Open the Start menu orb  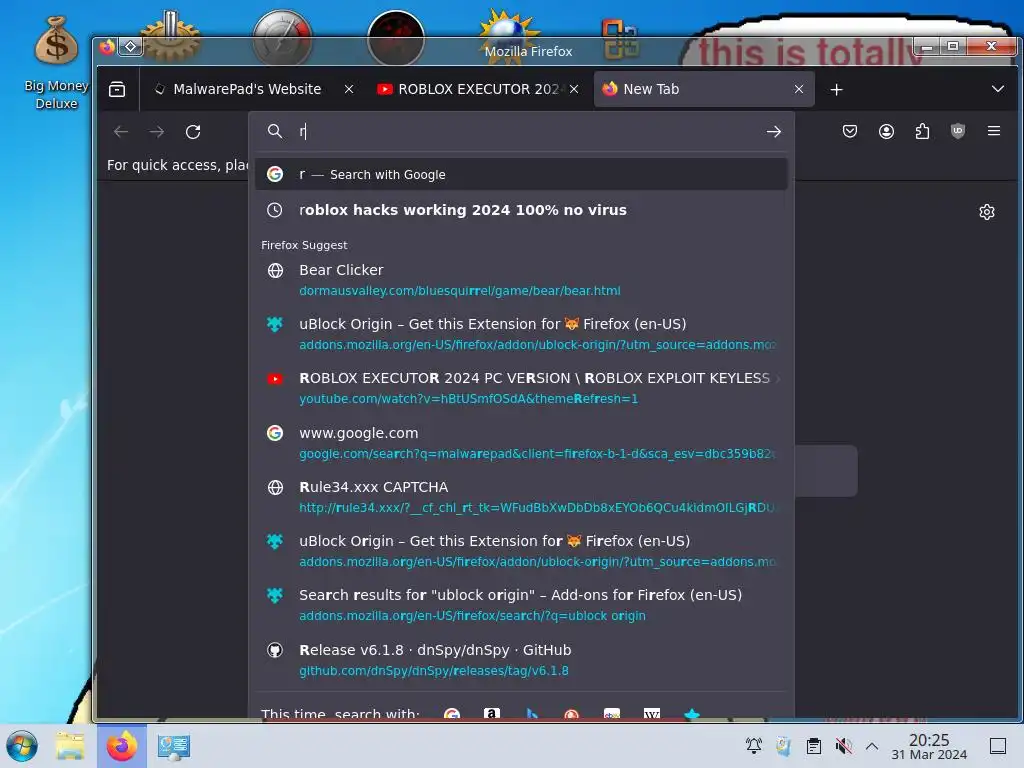[22, 746]
